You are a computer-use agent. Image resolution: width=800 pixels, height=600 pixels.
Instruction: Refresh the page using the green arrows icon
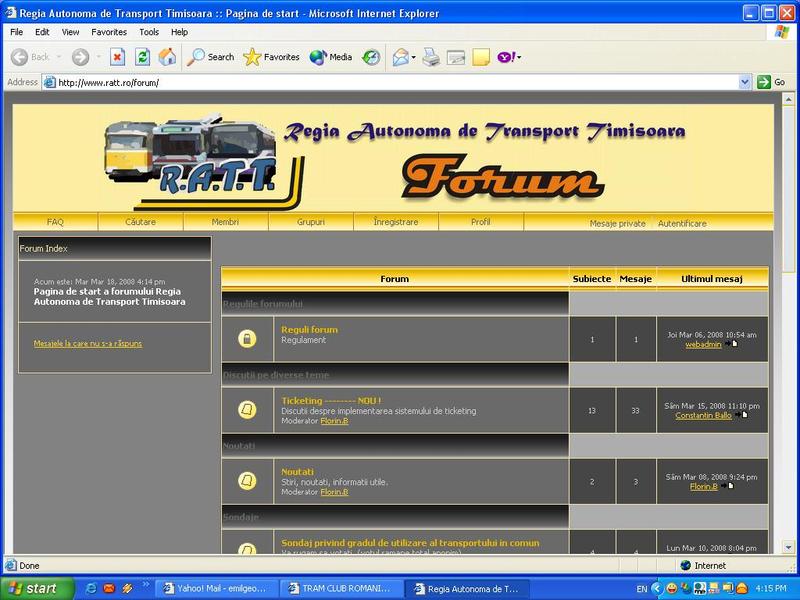142,57
